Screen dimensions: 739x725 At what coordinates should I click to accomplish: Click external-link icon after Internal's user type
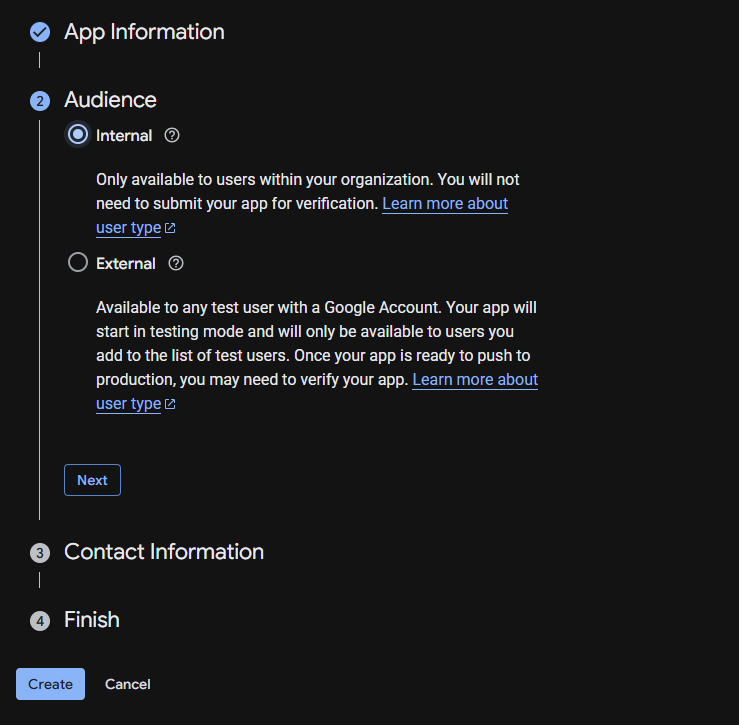click(170, 228)
